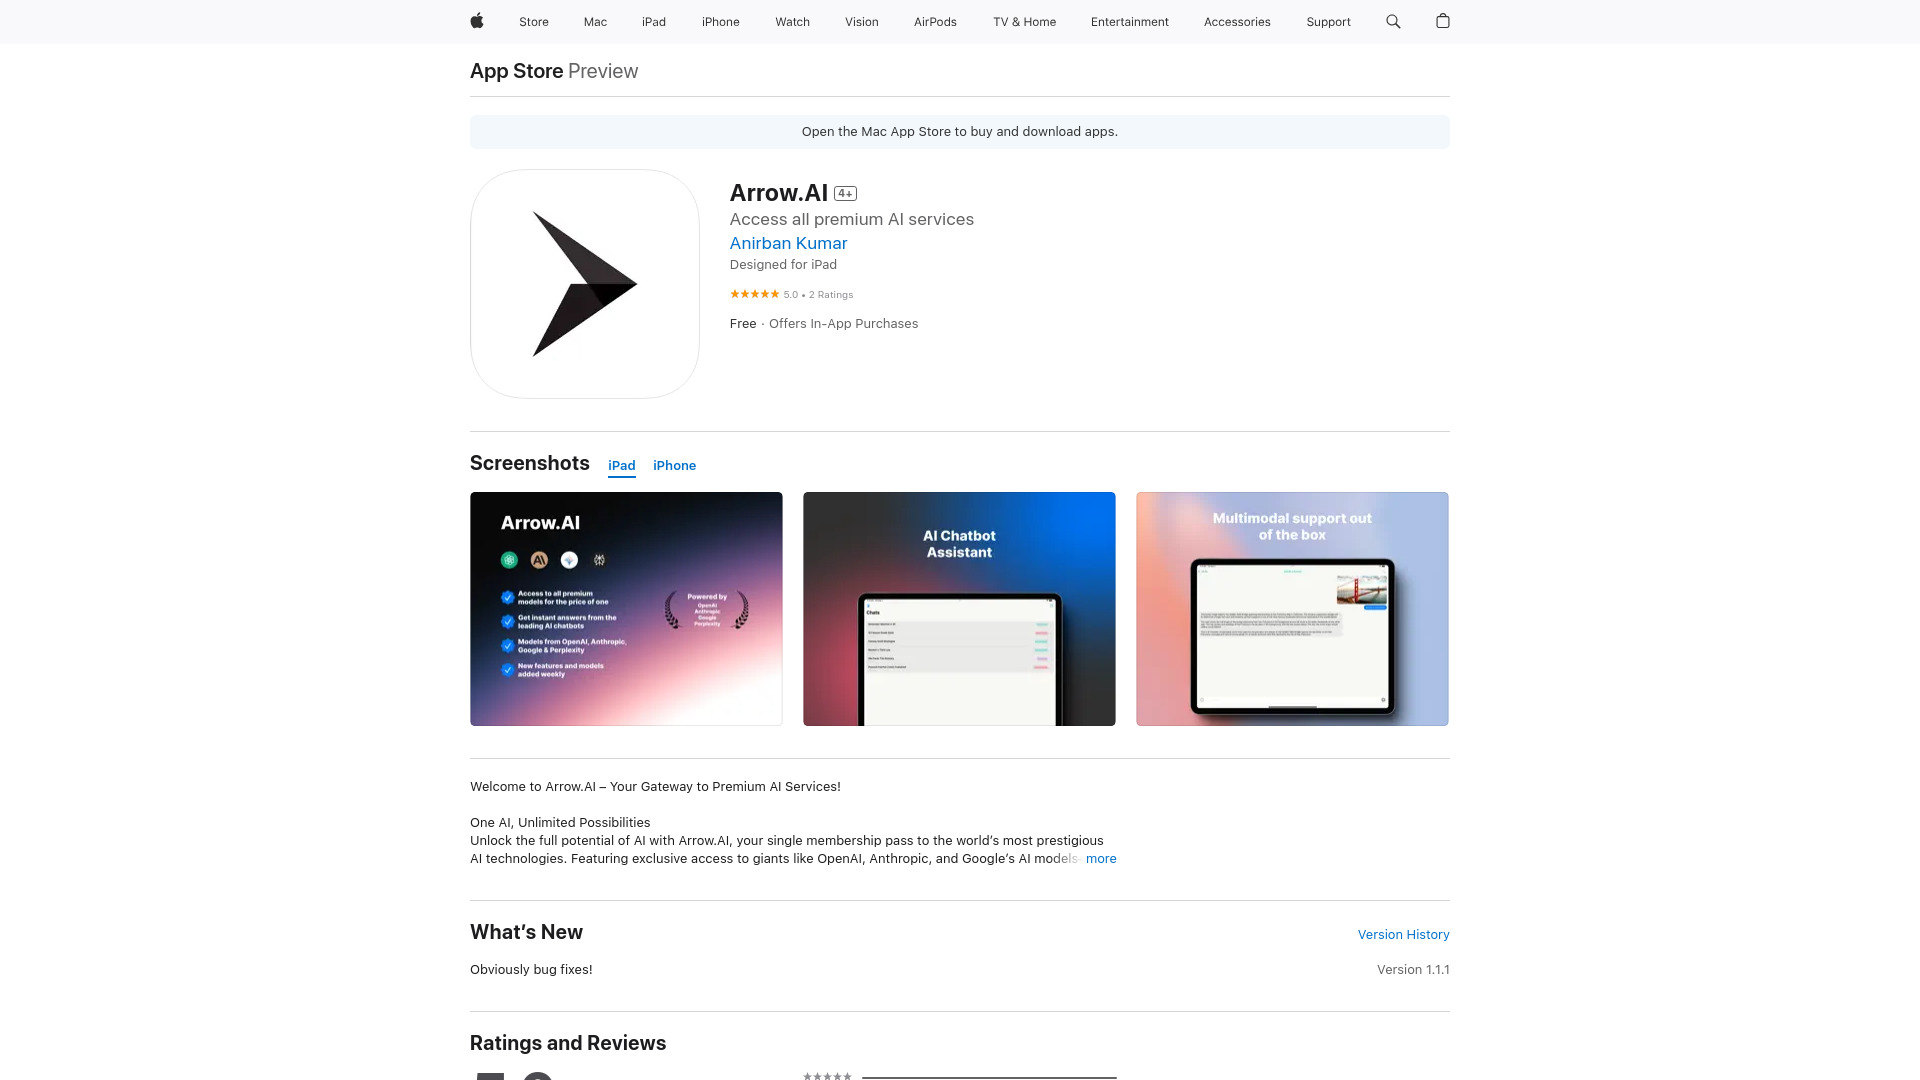Click the Support menu bar item
This screenshot has width=1920, height=1080.
coord(1328,21)
